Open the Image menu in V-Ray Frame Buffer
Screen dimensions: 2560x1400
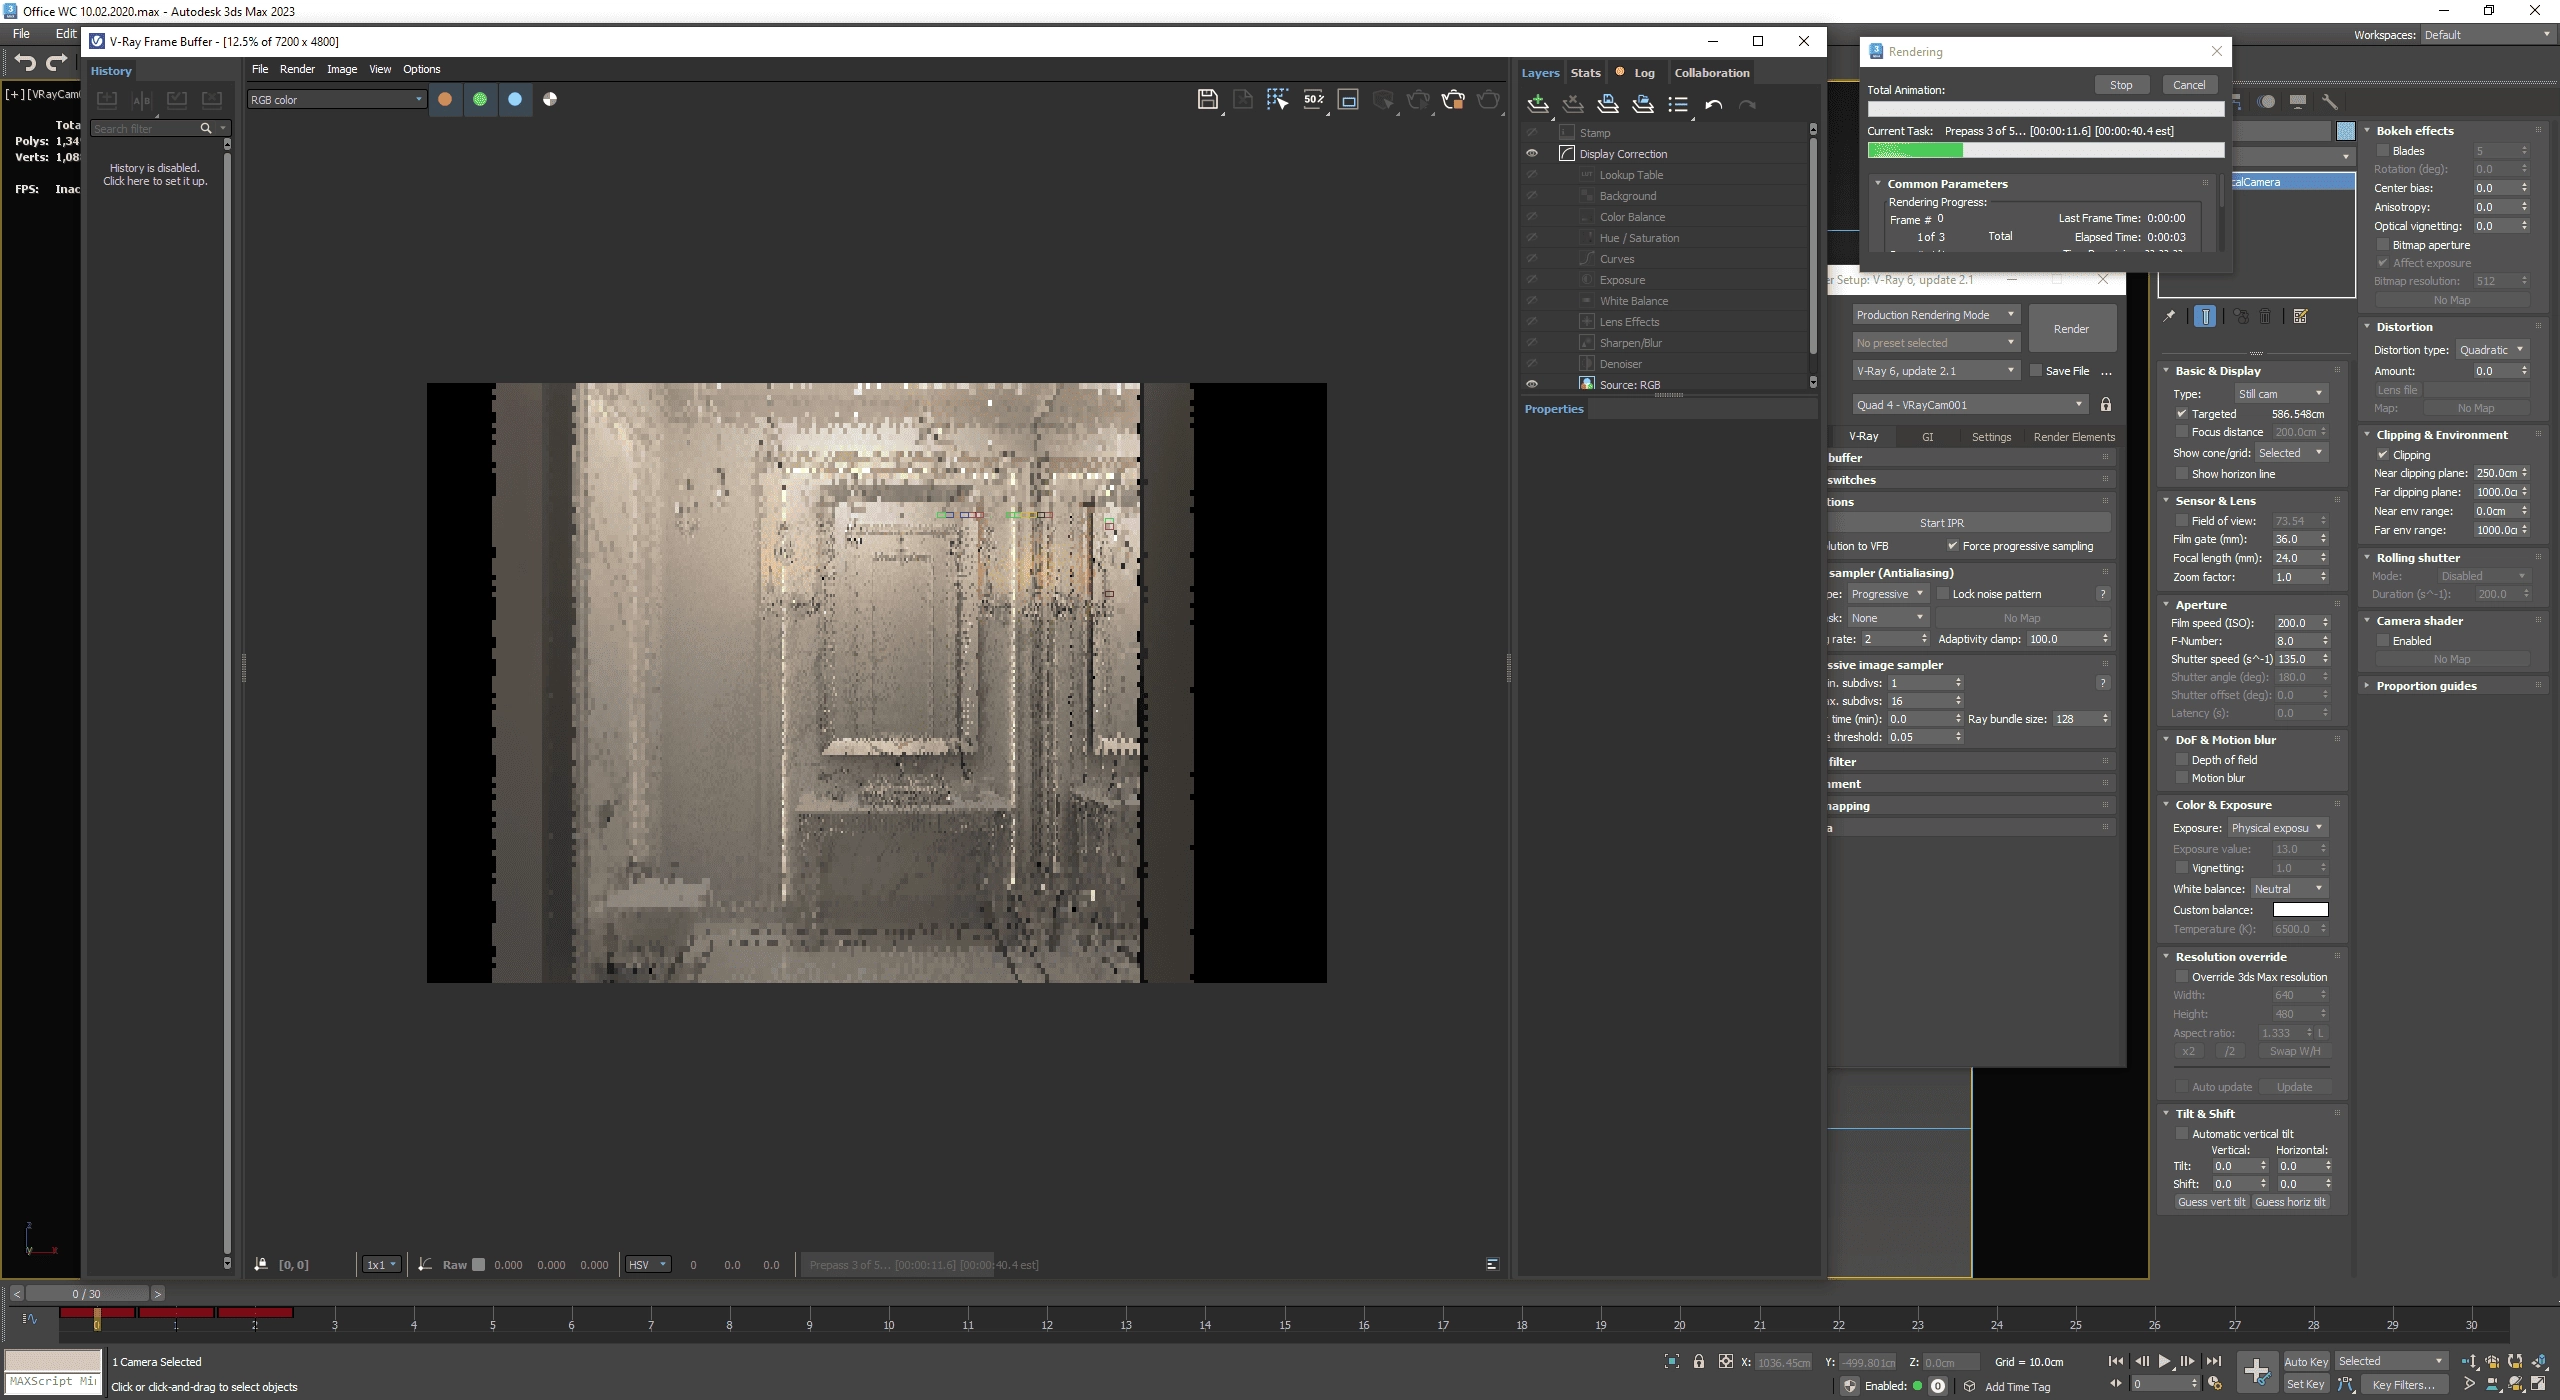pos(342,69)
